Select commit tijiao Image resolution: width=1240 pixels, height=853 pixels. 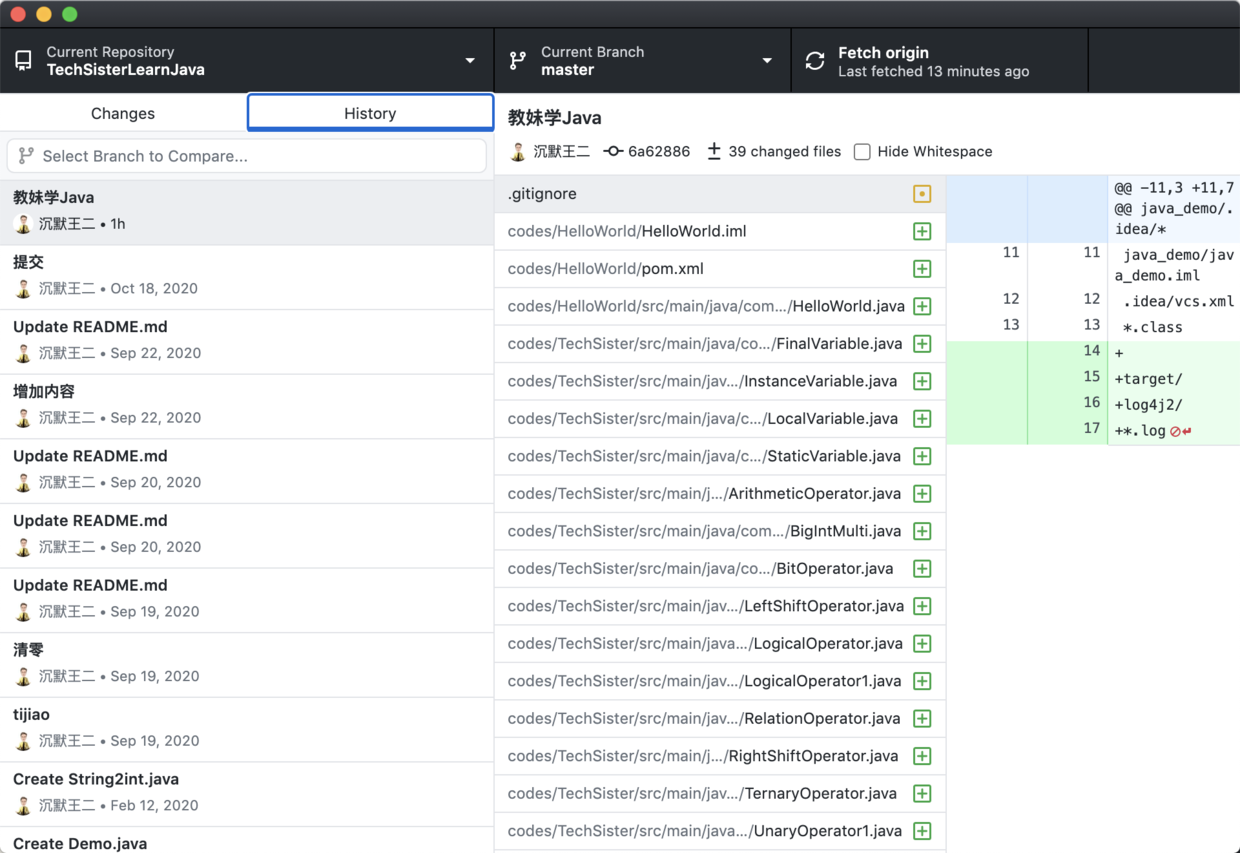tap(247, 730)
